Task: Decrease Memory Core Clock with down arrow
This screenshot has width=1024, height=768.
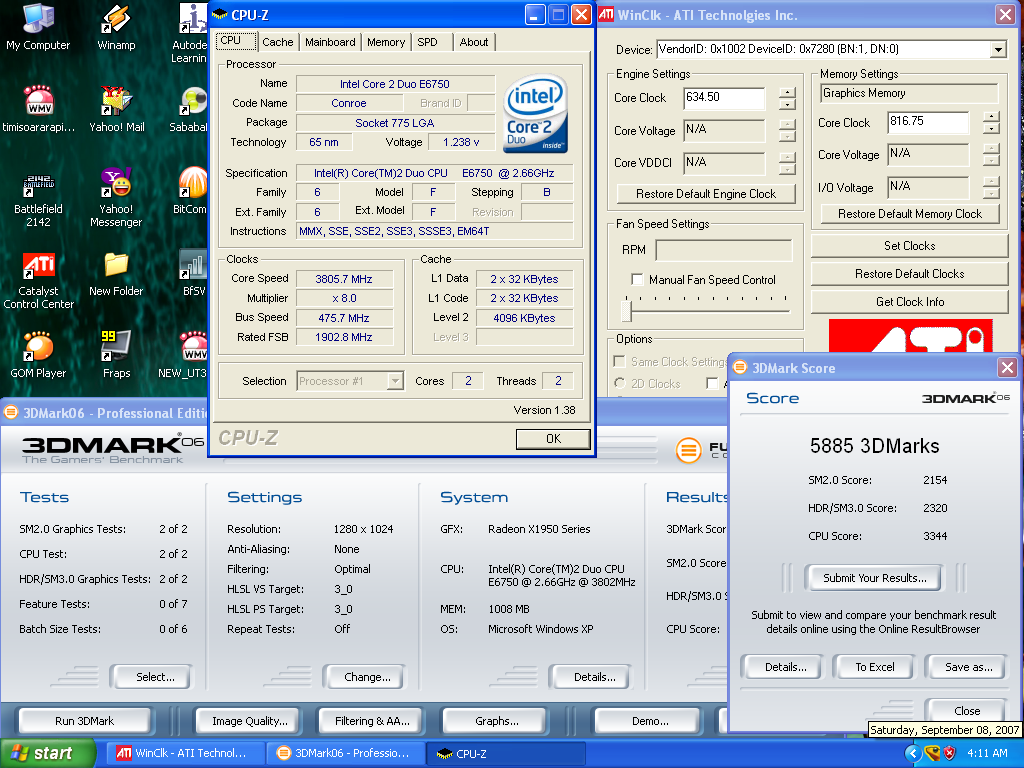Action: click(x=991, y=129)
